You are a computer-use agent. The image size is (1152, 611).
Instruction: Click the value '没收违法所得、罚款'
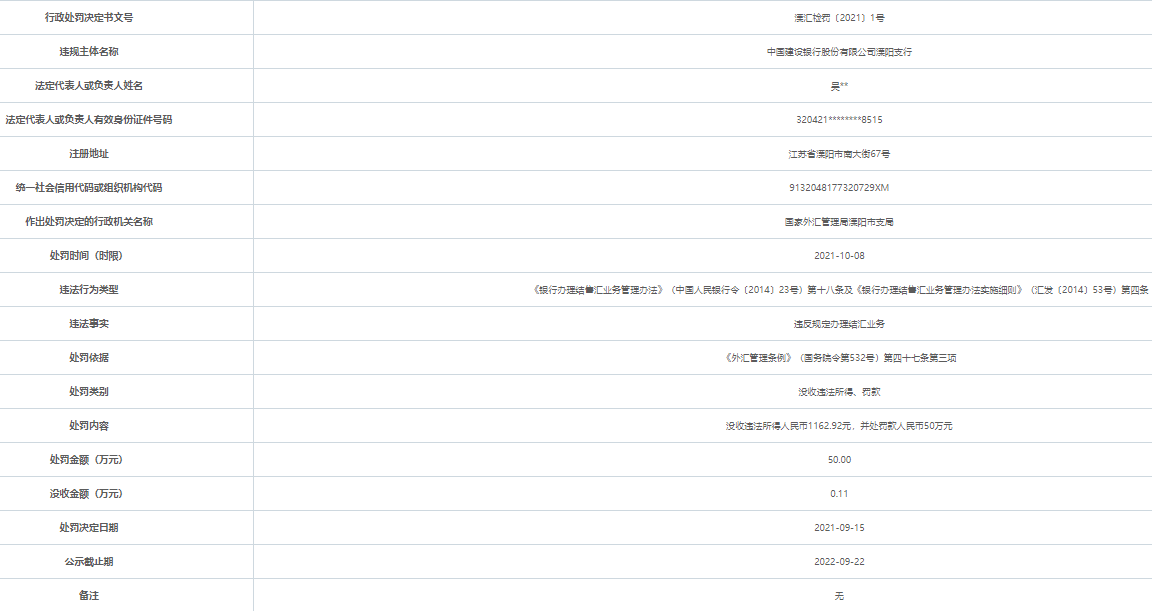[x=839, y=392]
